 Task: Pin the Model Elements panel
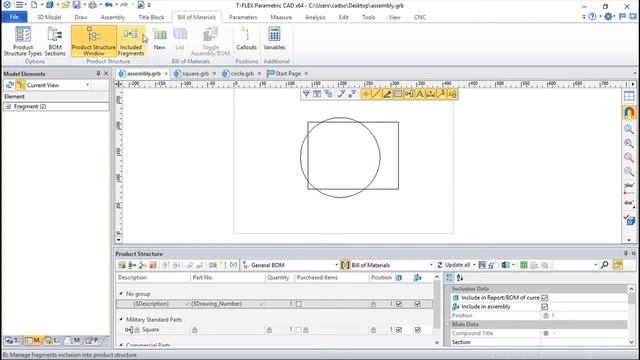[x=98, y=73]
